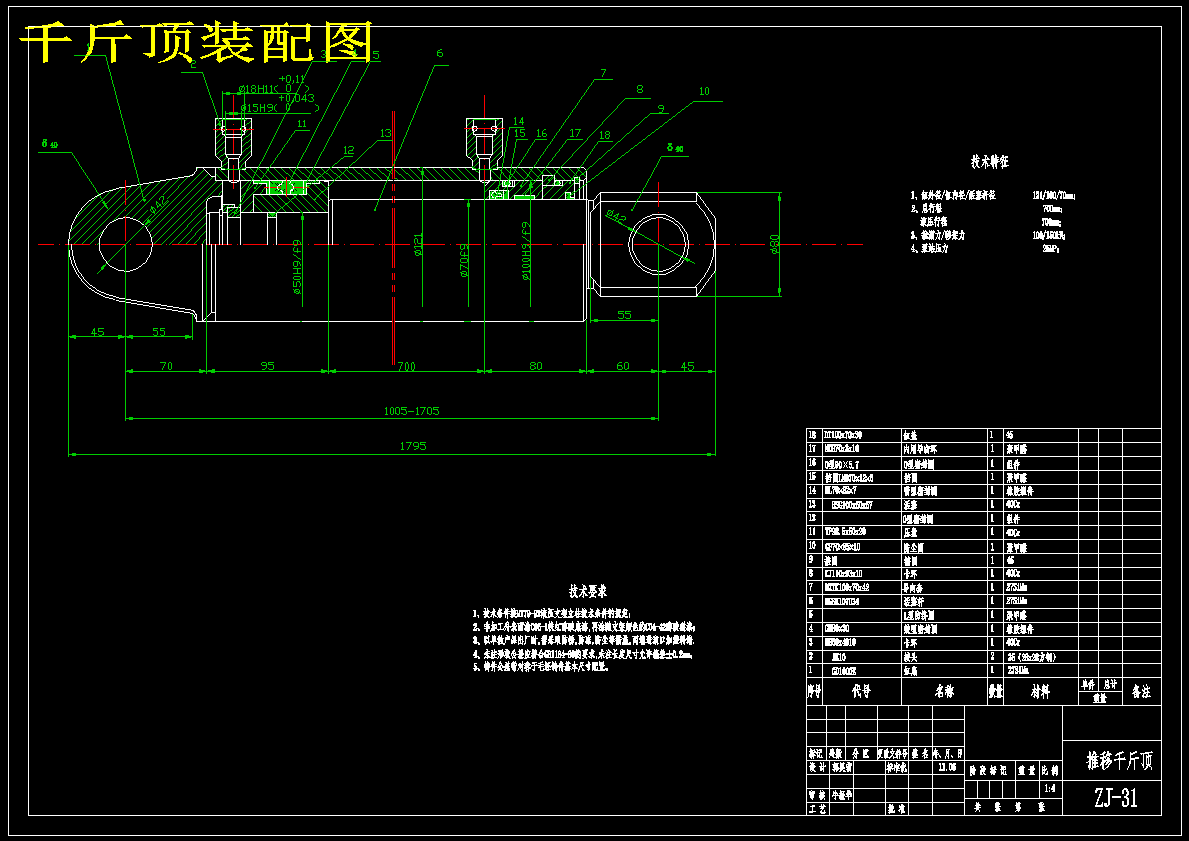Select the 名称 column header
Image resolution: width=1189 pixels, height=841 pixels.
point(944,692)
